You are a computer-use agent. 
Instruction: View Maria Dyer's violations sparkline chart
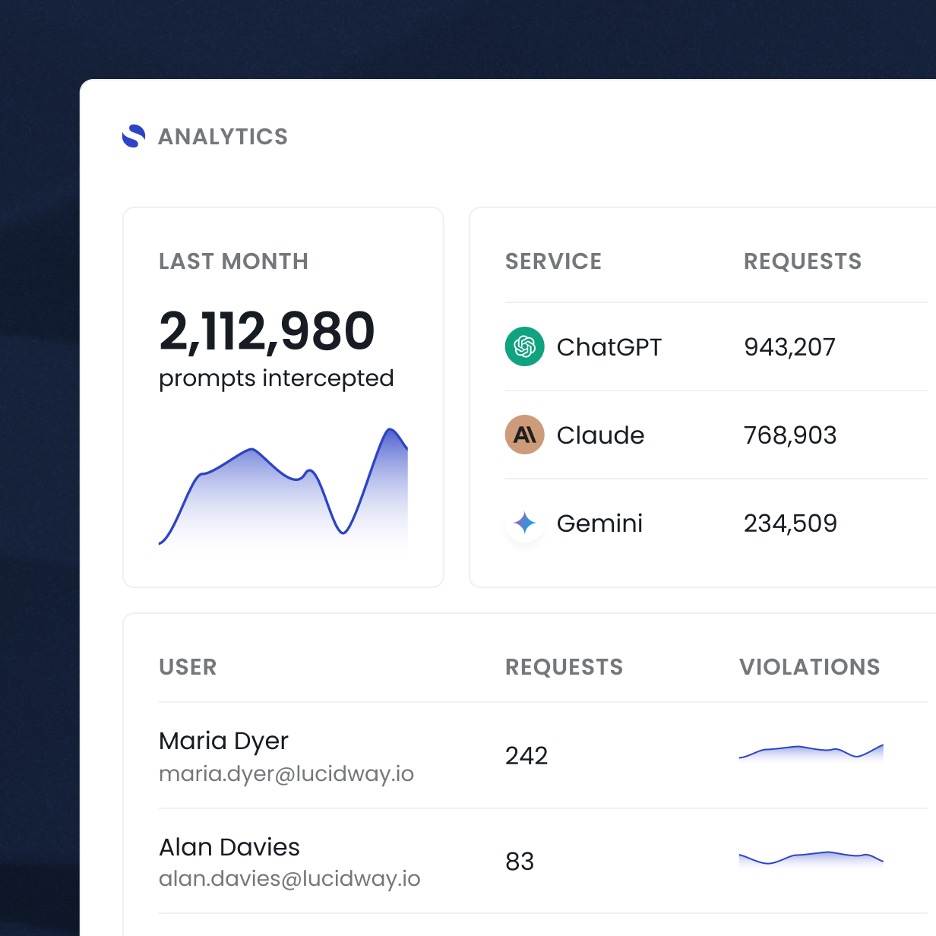point(811,752)
